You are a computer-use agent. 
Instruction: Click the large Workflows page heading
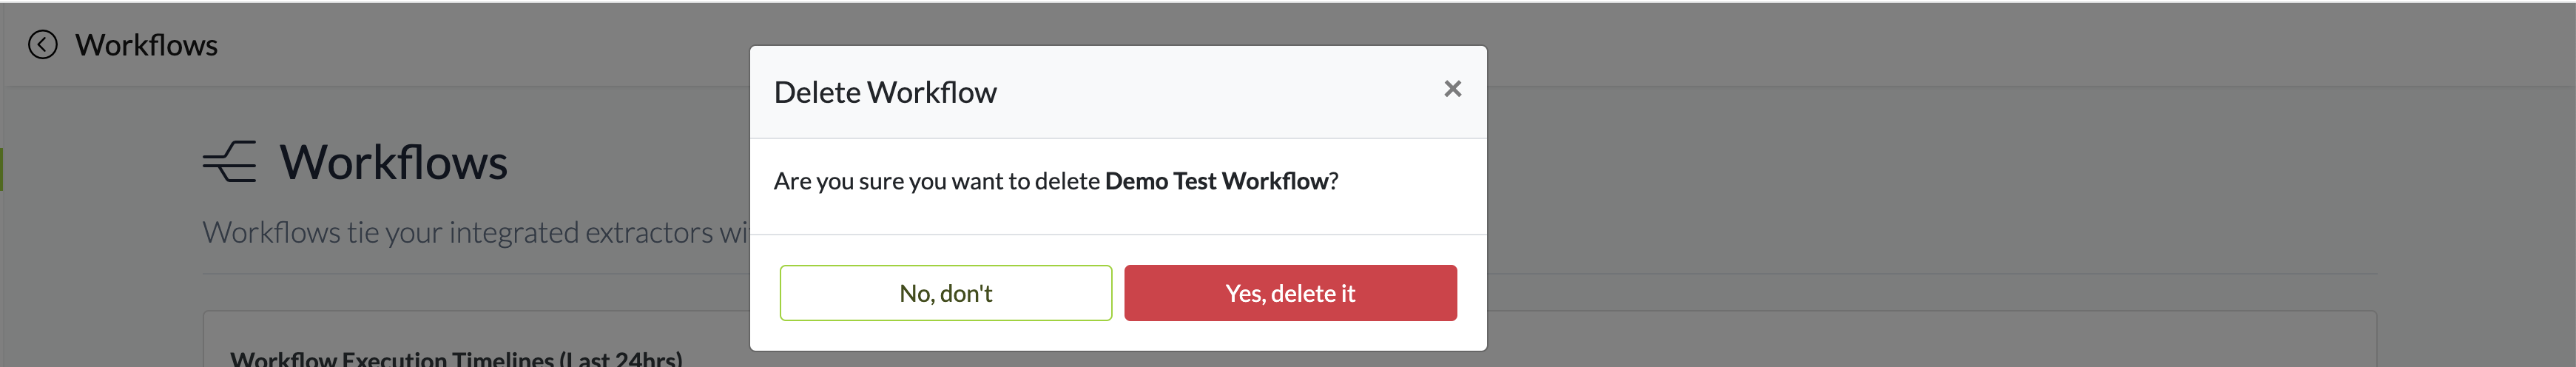point(393,162)
